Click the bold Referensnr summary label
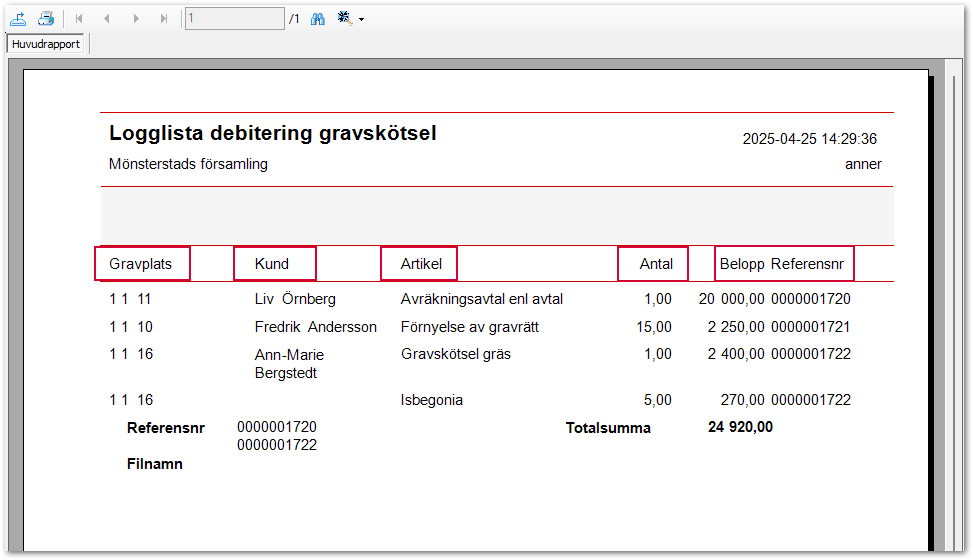This screenshot has height=560, width=973. tap(166, 428)
